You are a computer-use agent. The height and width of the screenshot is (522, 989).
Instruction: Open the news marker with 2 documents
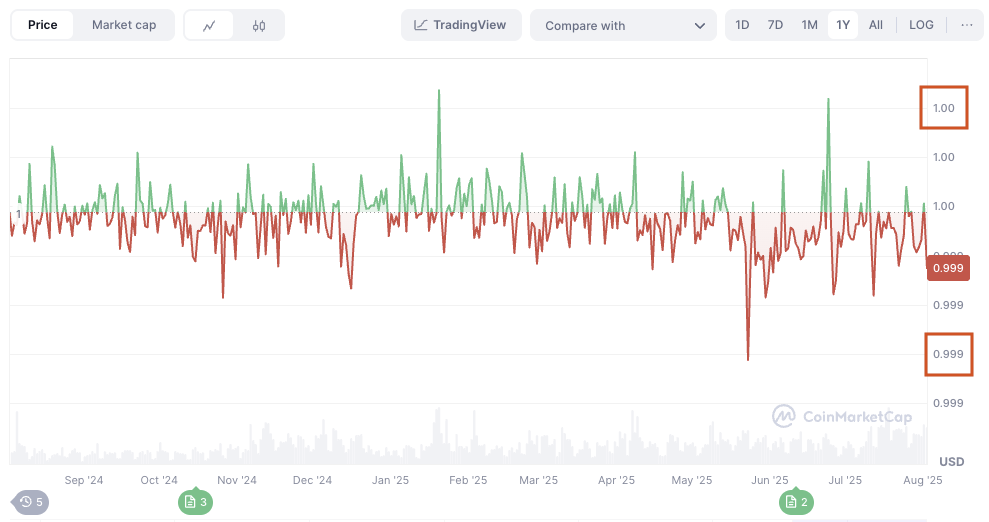click(x=797, y=502)
